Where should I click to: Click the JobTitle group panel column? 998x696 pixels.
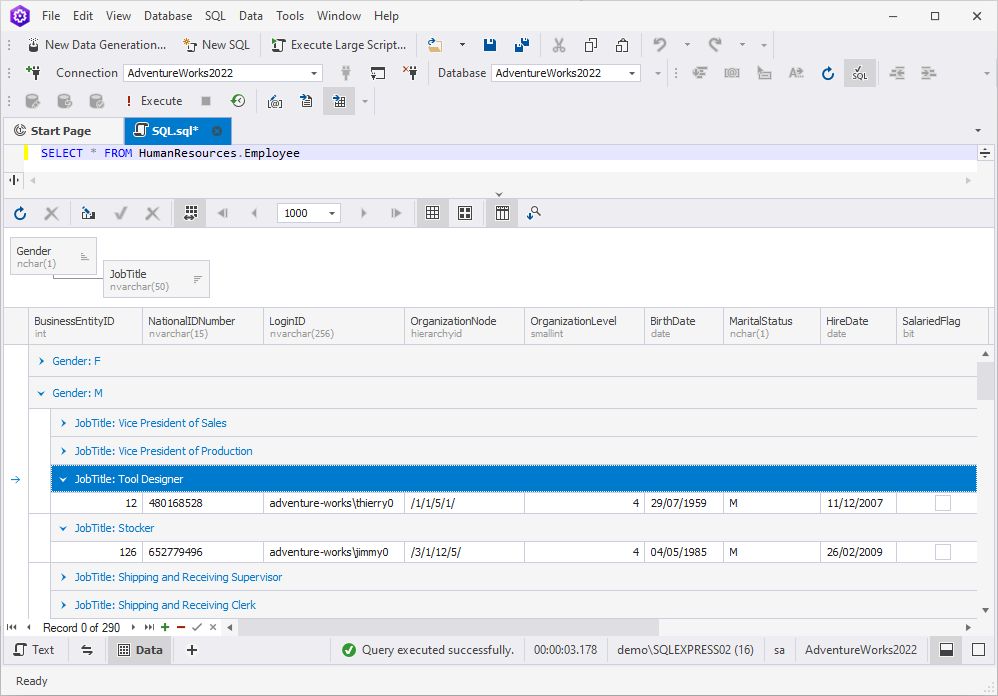pyautogui.click(x=157, y=279)
